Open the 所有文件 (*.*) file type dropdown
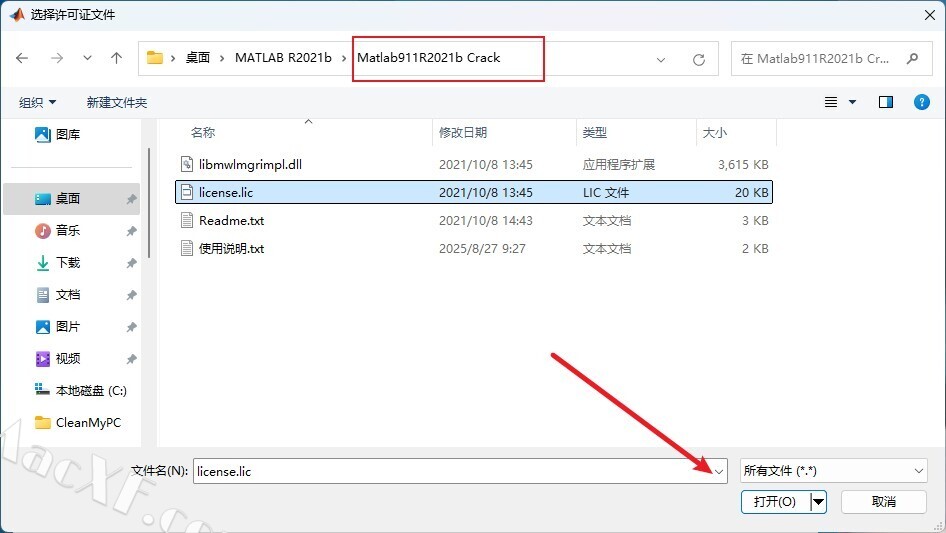 tap(833, 470)
